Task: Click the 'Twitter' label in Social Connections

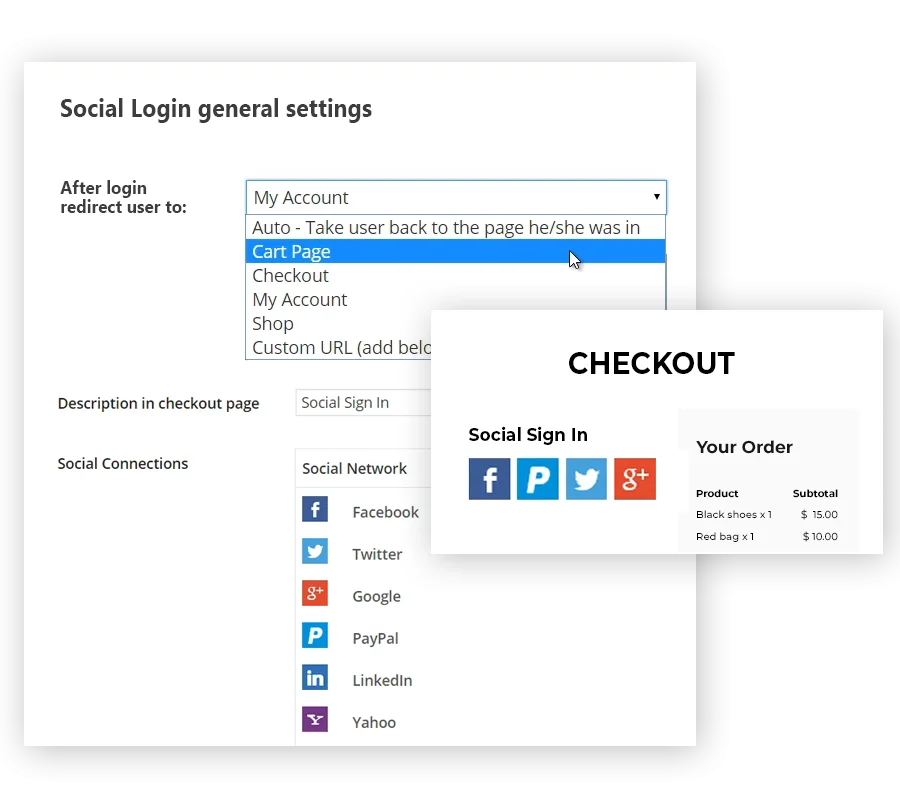Action: [377, 554]
